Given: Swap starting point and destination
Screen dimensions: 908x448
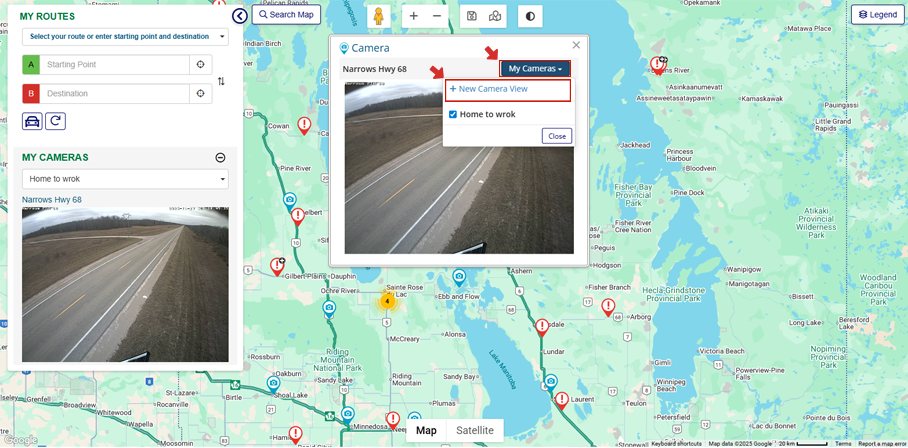Looking at the screenshot, I should [221, 82].
